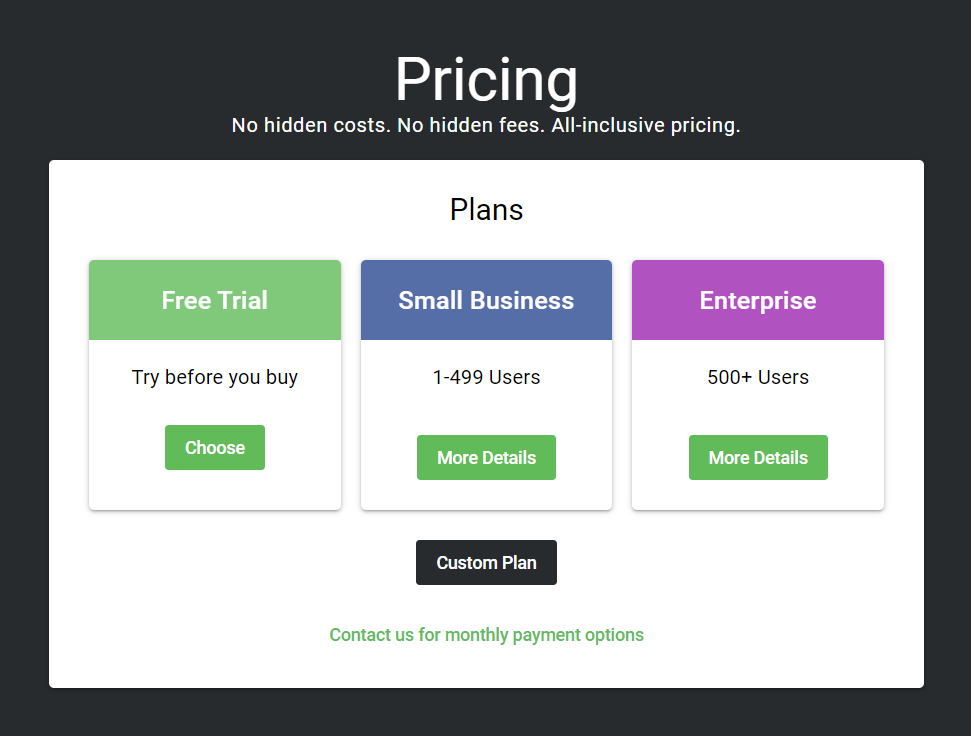Open More Details for Enterprise plan

point(758,457)
